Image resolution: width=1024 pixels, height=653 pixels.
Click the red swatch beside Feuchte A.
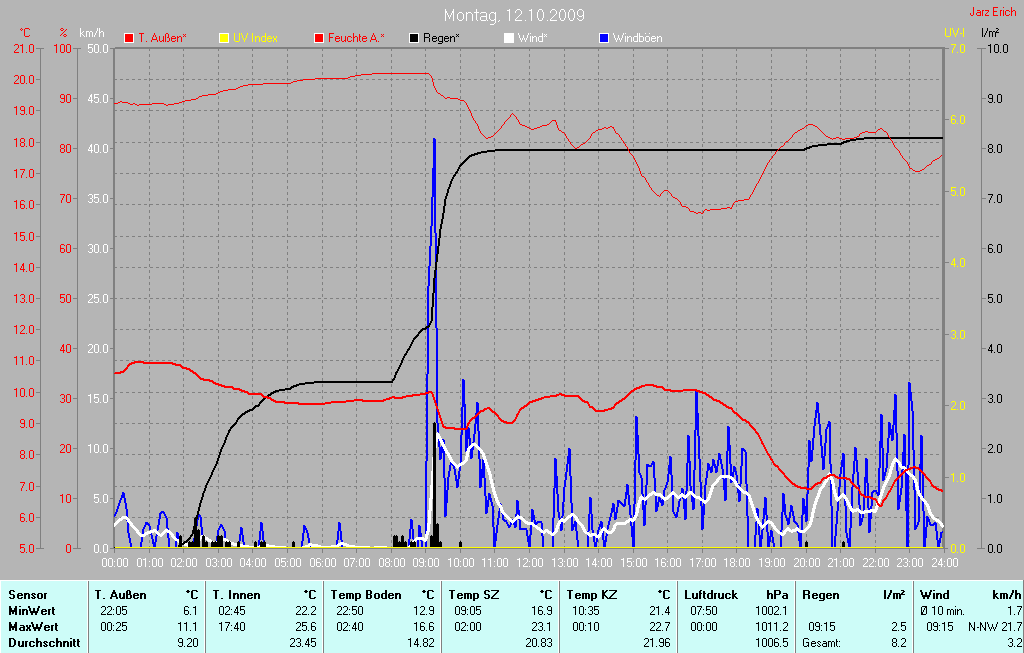pyautogui.click(x=320, y=38)
